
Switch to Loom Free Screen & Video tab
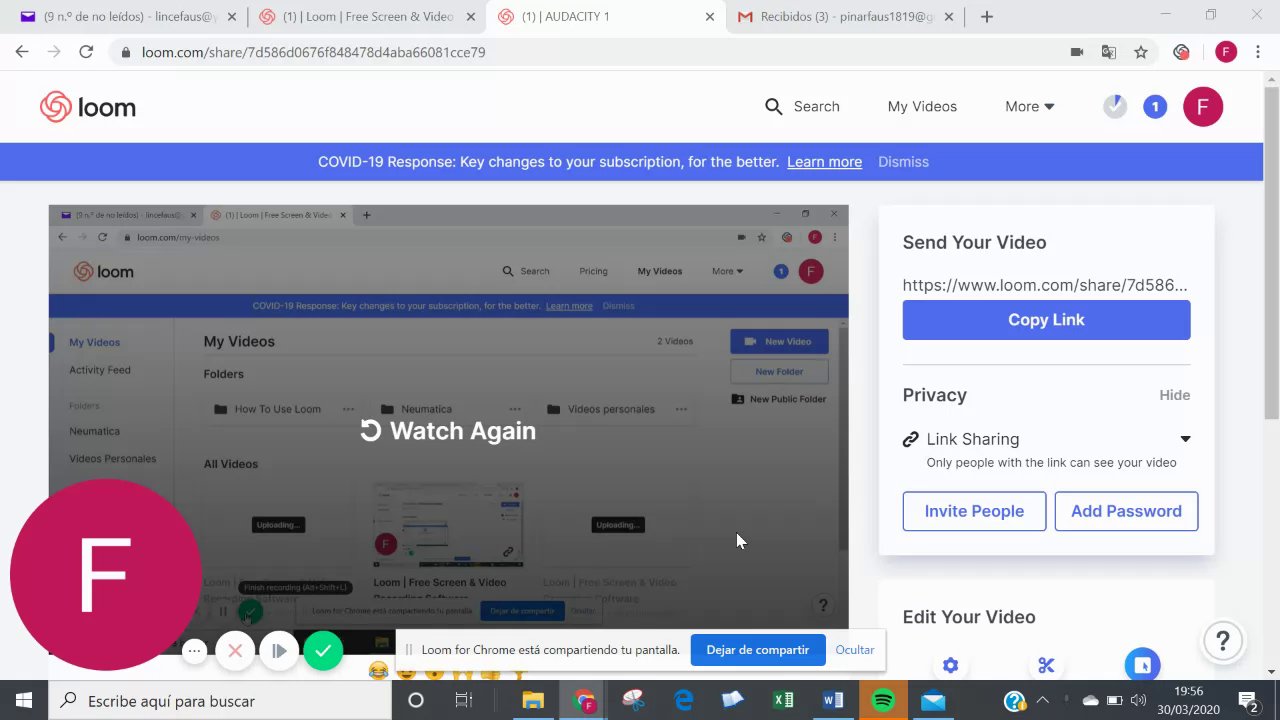point(366,17)
